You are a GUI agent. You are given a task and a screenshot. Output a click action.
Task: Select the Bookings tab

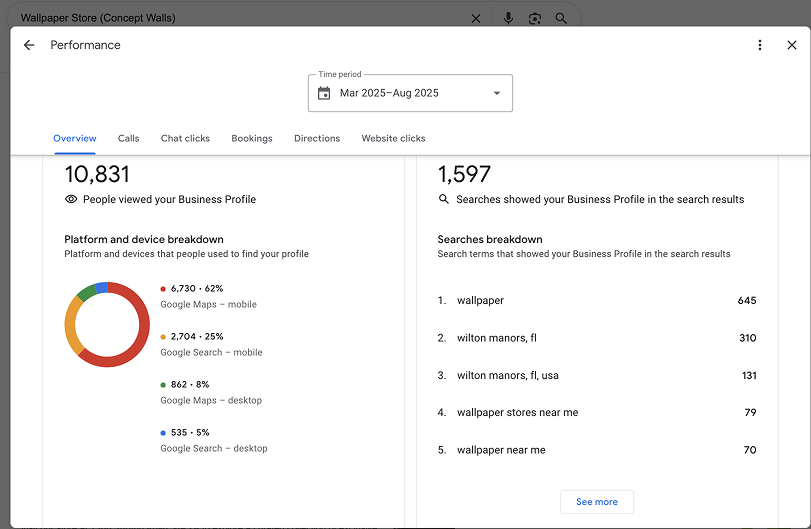[x=252, y=138]
